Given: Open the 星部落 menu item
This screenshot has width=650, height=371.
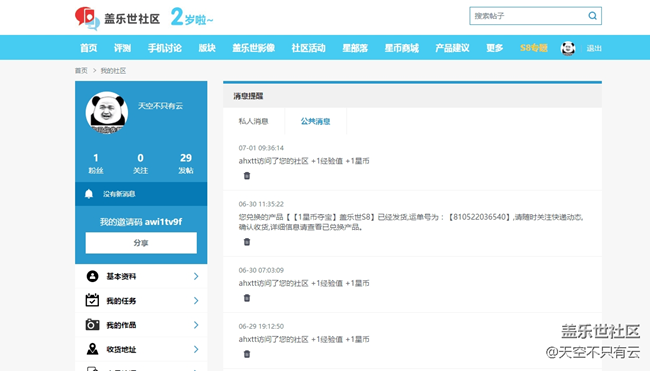Looking at the screenshot, I should coord(355,48).
